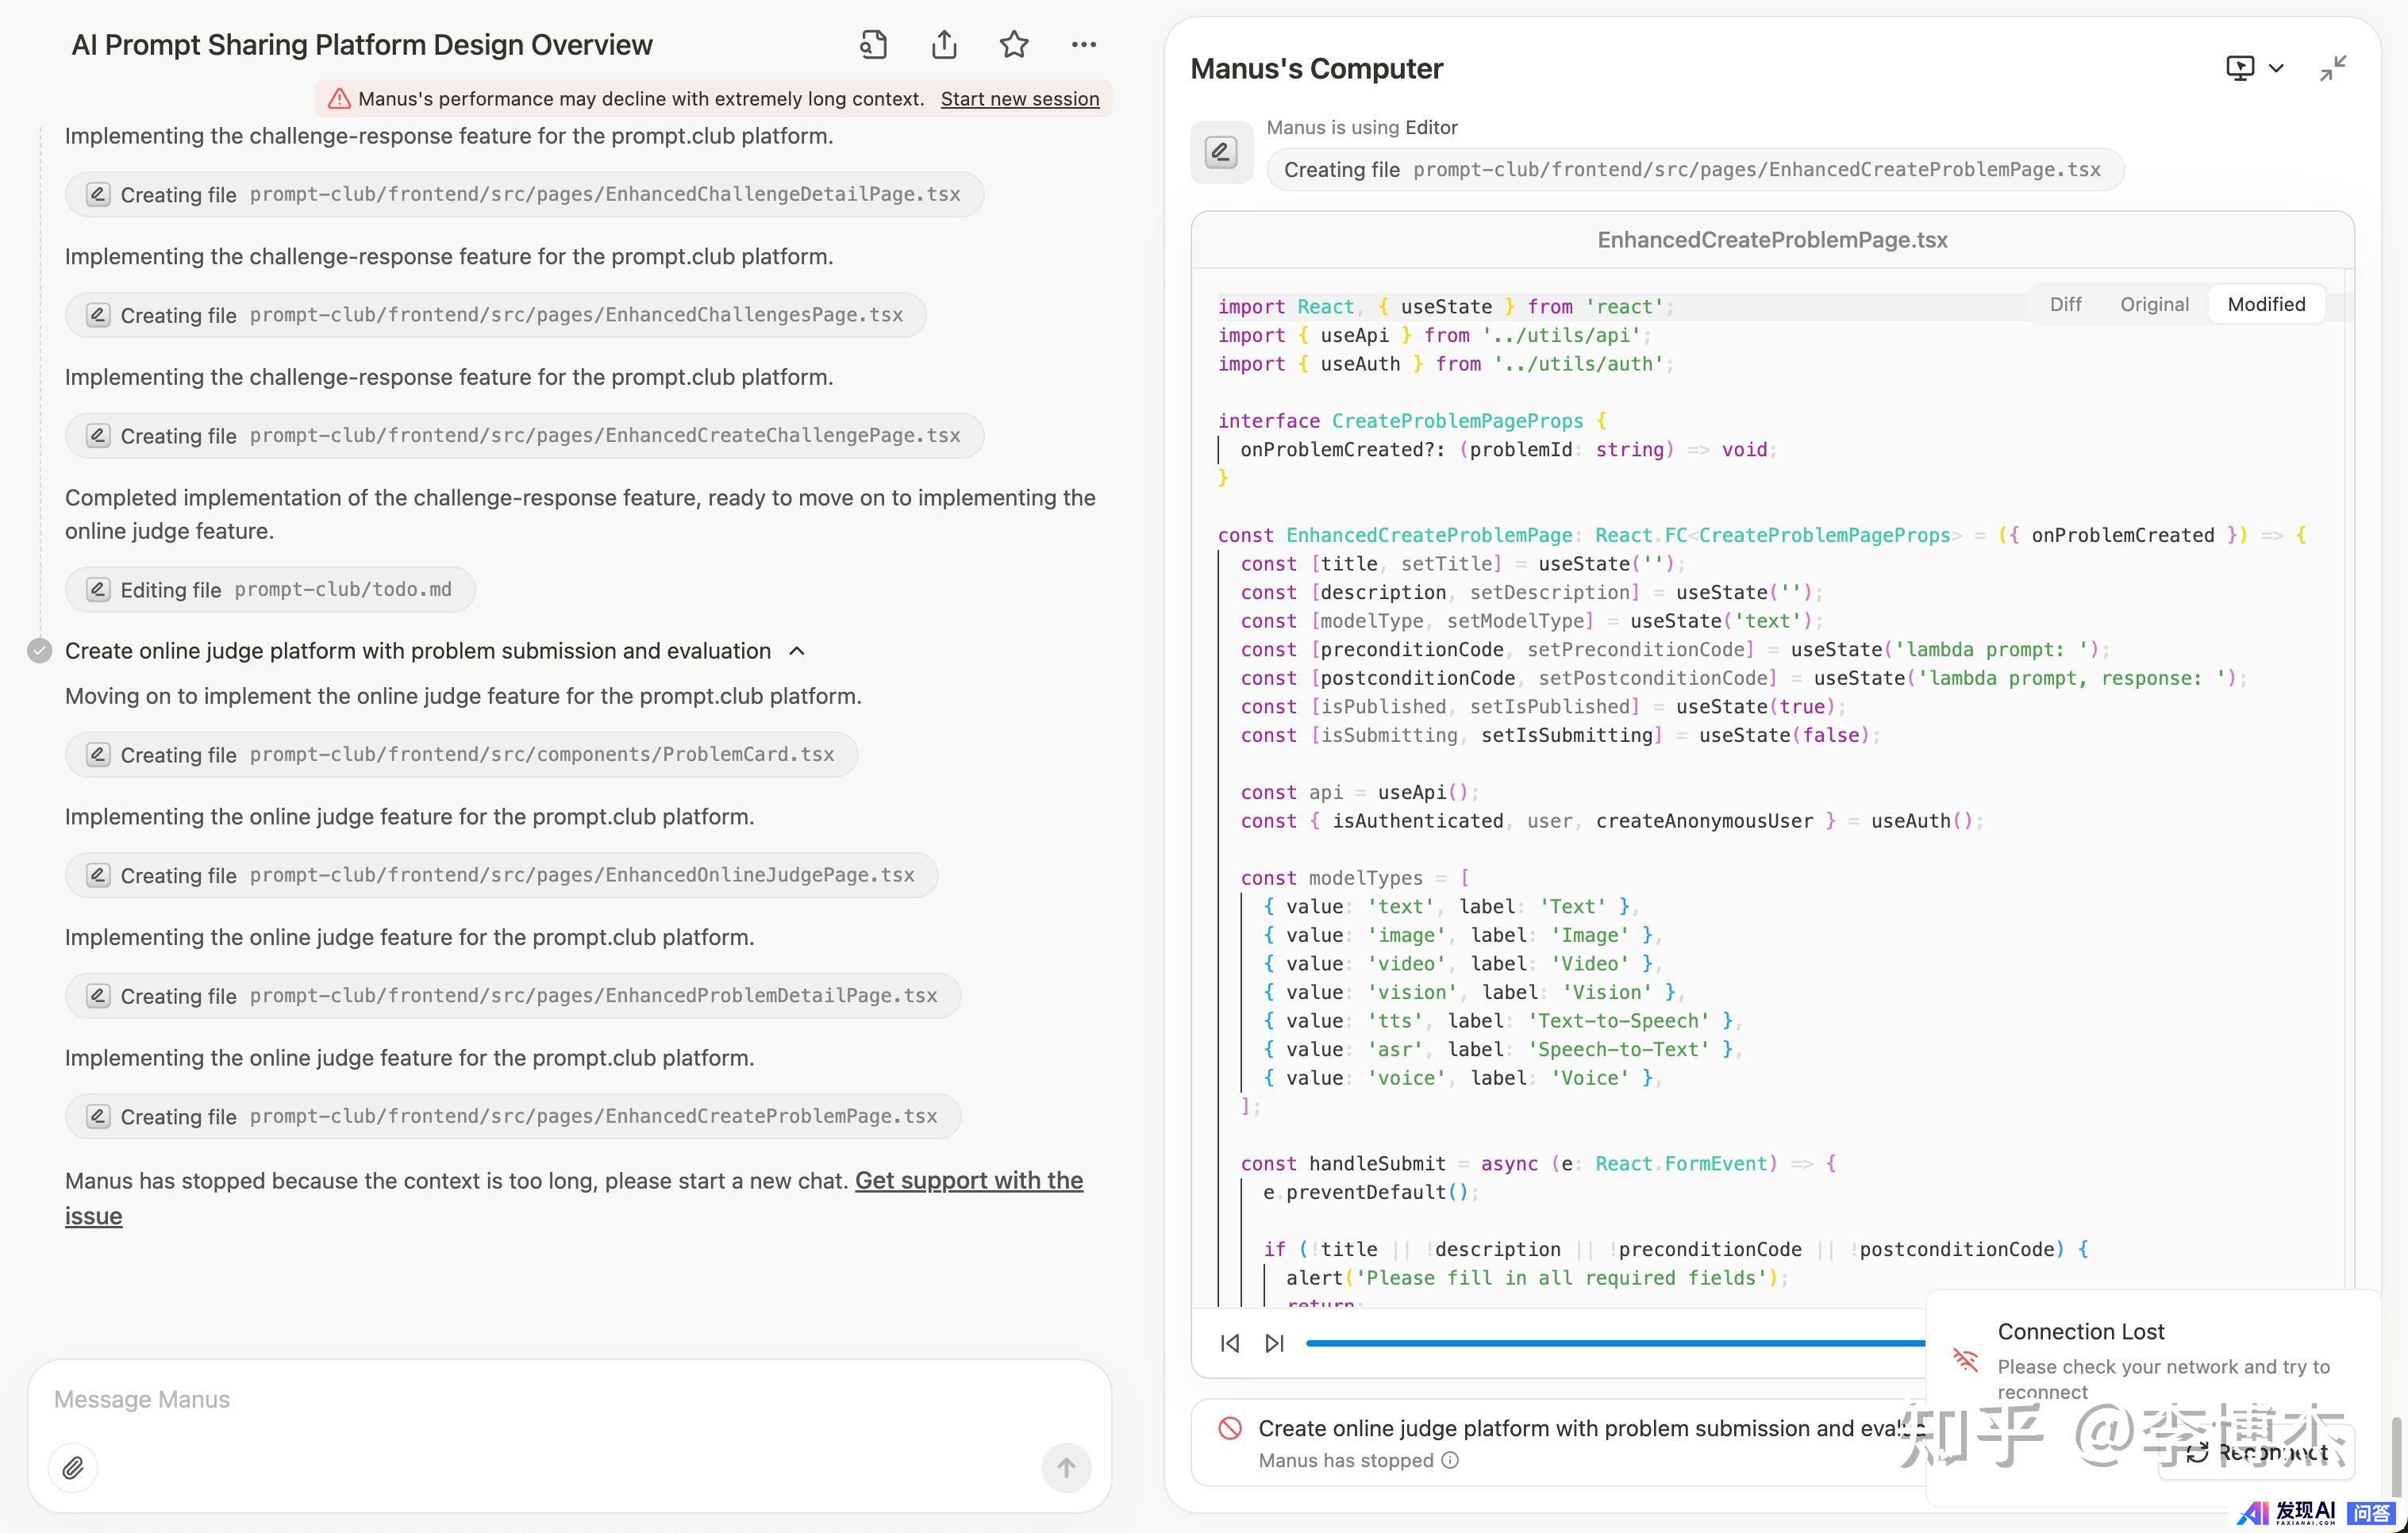This screenshot has width=2408, height=1533.
Task: Open the screen takeover dropdown chevron
Action: 2276,68
